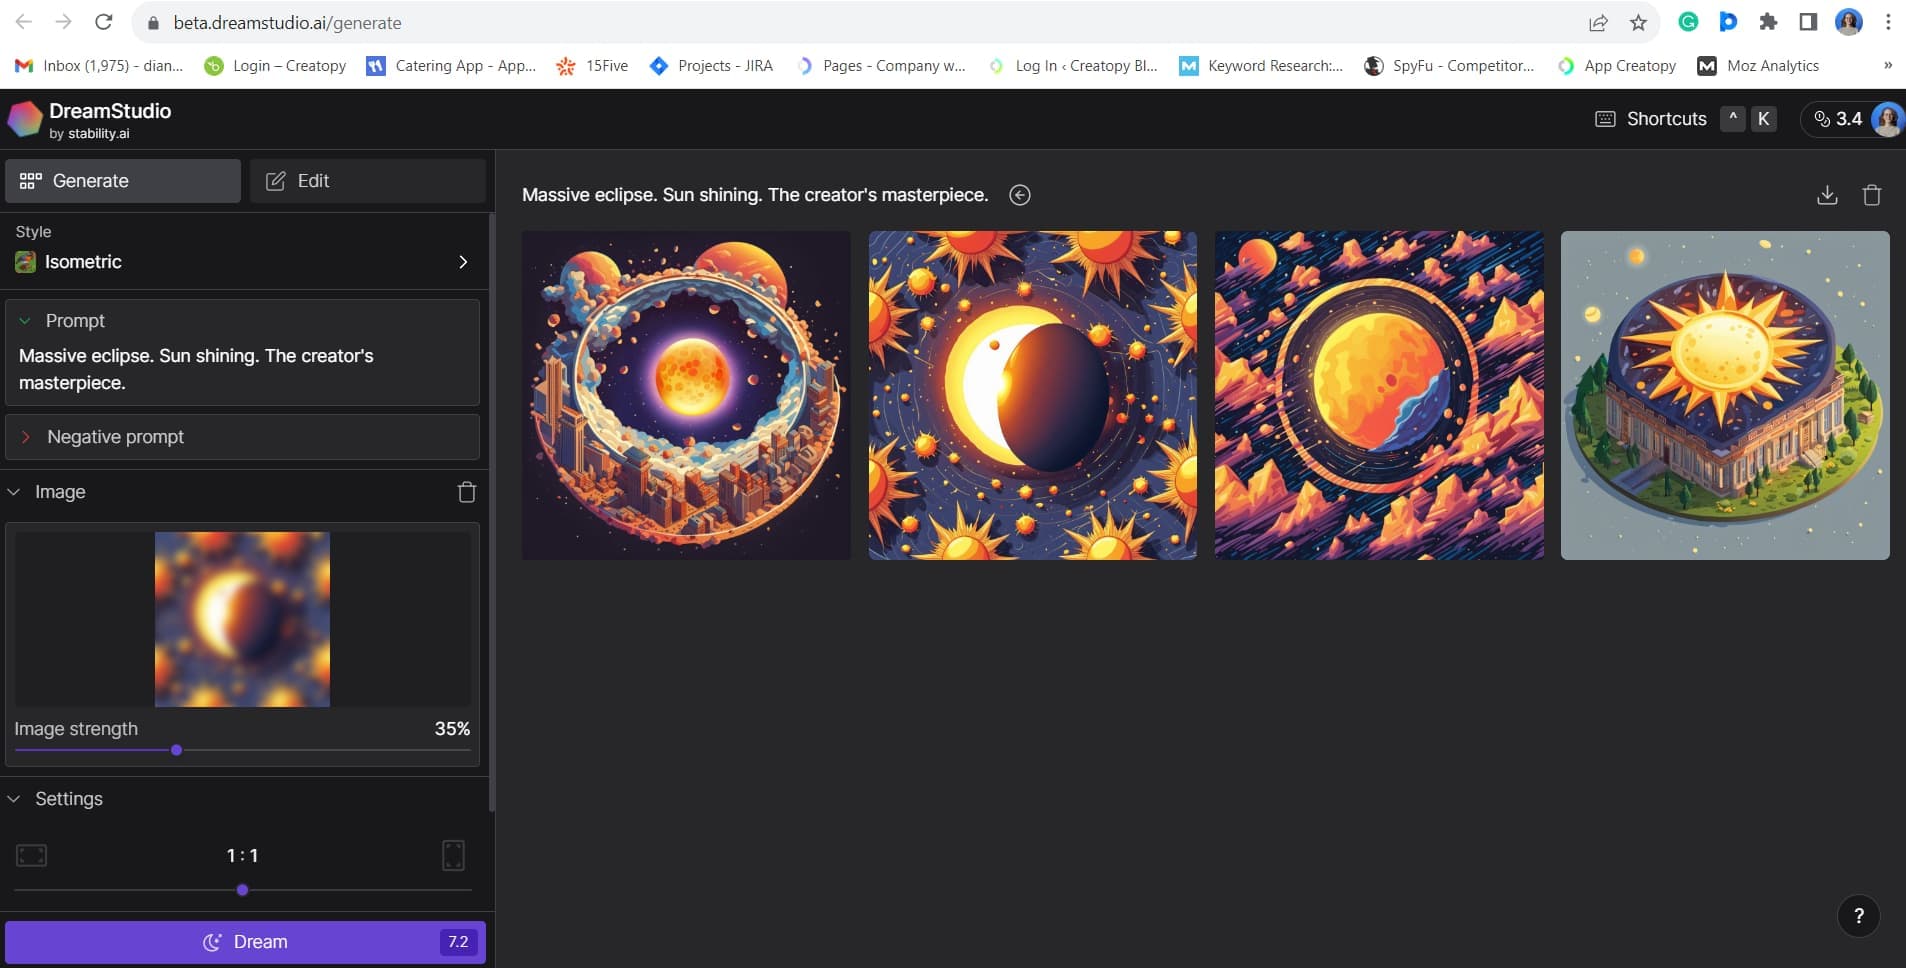Switch to the Edit mode tab
This screenshot has height=968, width=1906.
(x=366, y=181)
